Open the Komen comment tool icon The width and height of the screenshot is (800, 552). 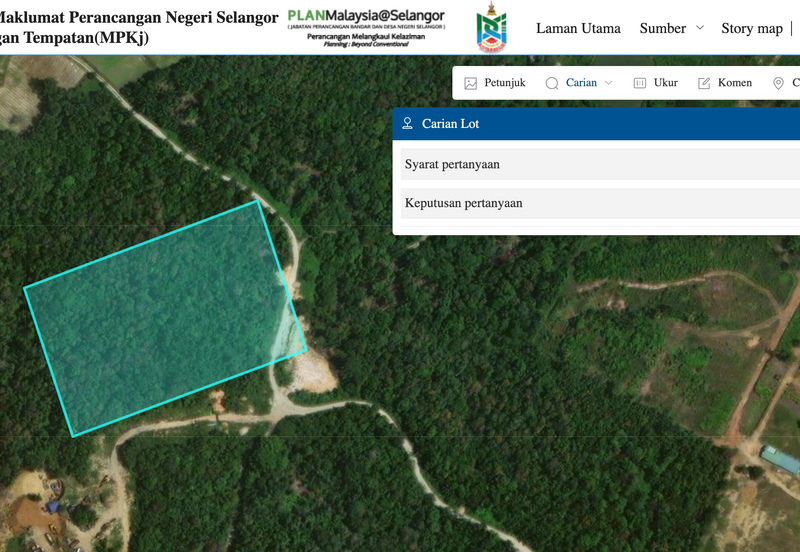pos(704,84)
